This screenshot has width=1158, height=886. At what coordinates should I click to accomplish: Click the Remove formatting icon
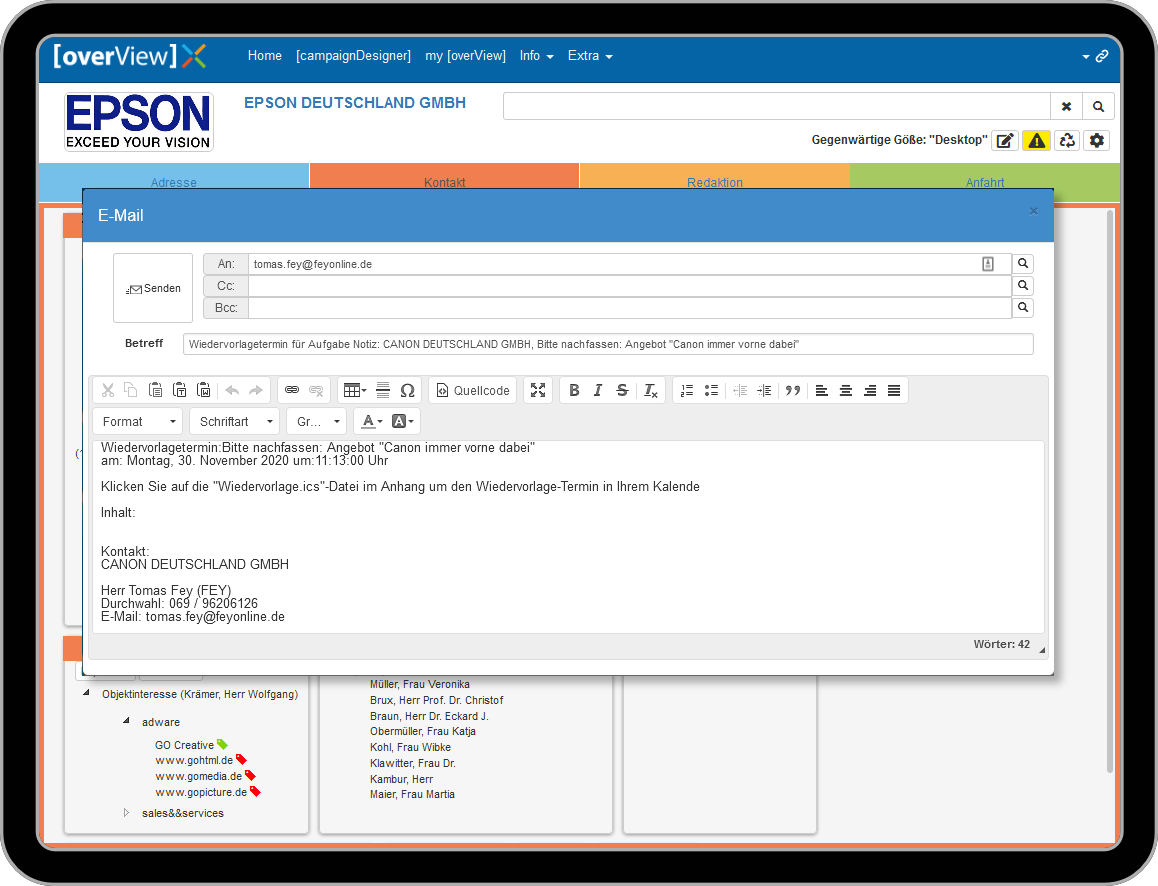[650, 391]
